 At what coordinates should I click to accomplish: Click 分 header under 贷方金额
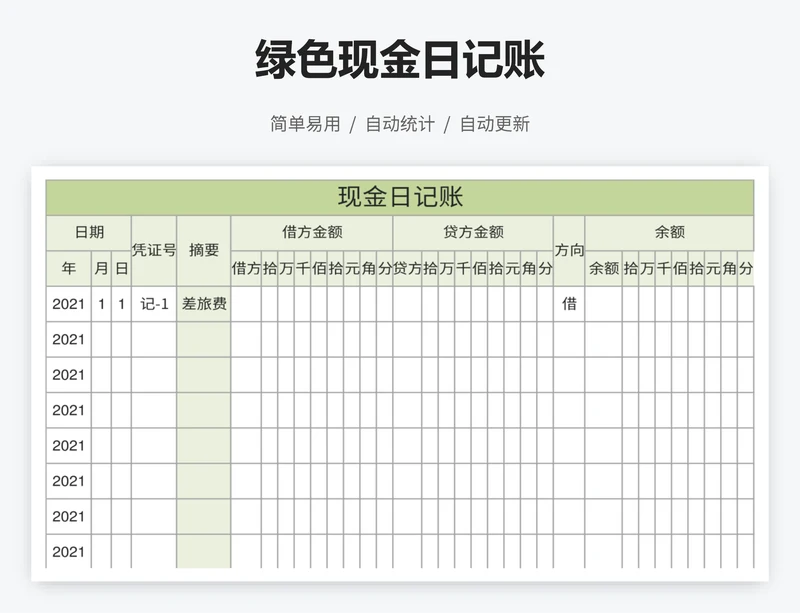click(545, 268)
